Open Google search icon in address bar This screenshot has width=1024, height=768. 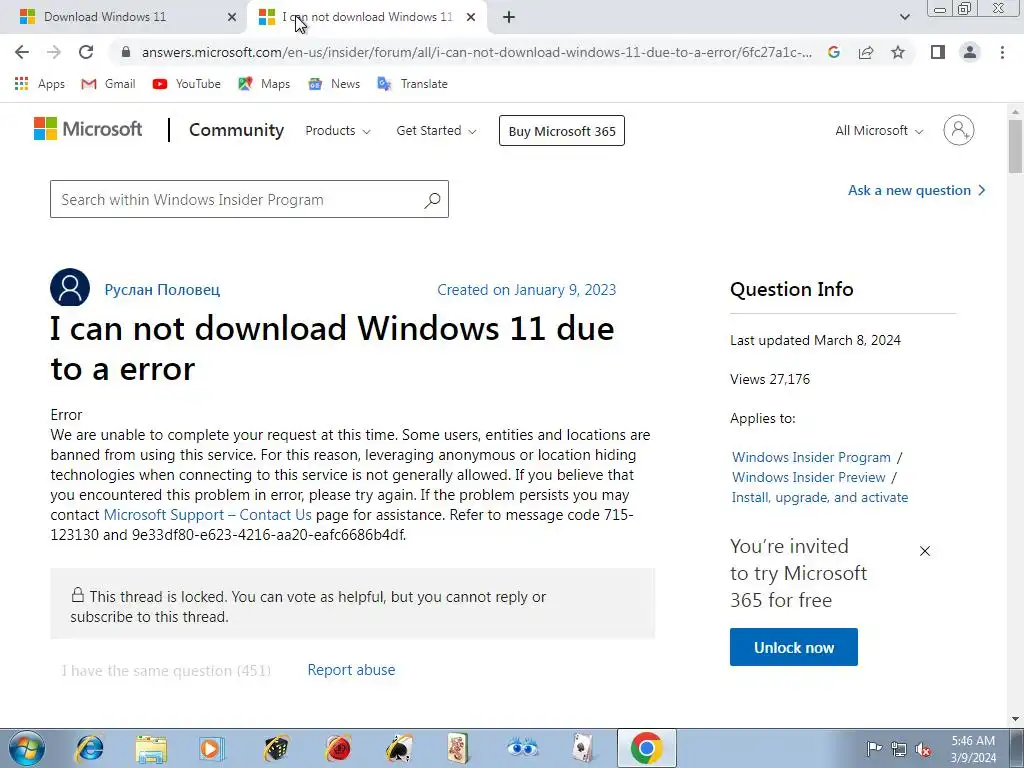pos(833,52)
